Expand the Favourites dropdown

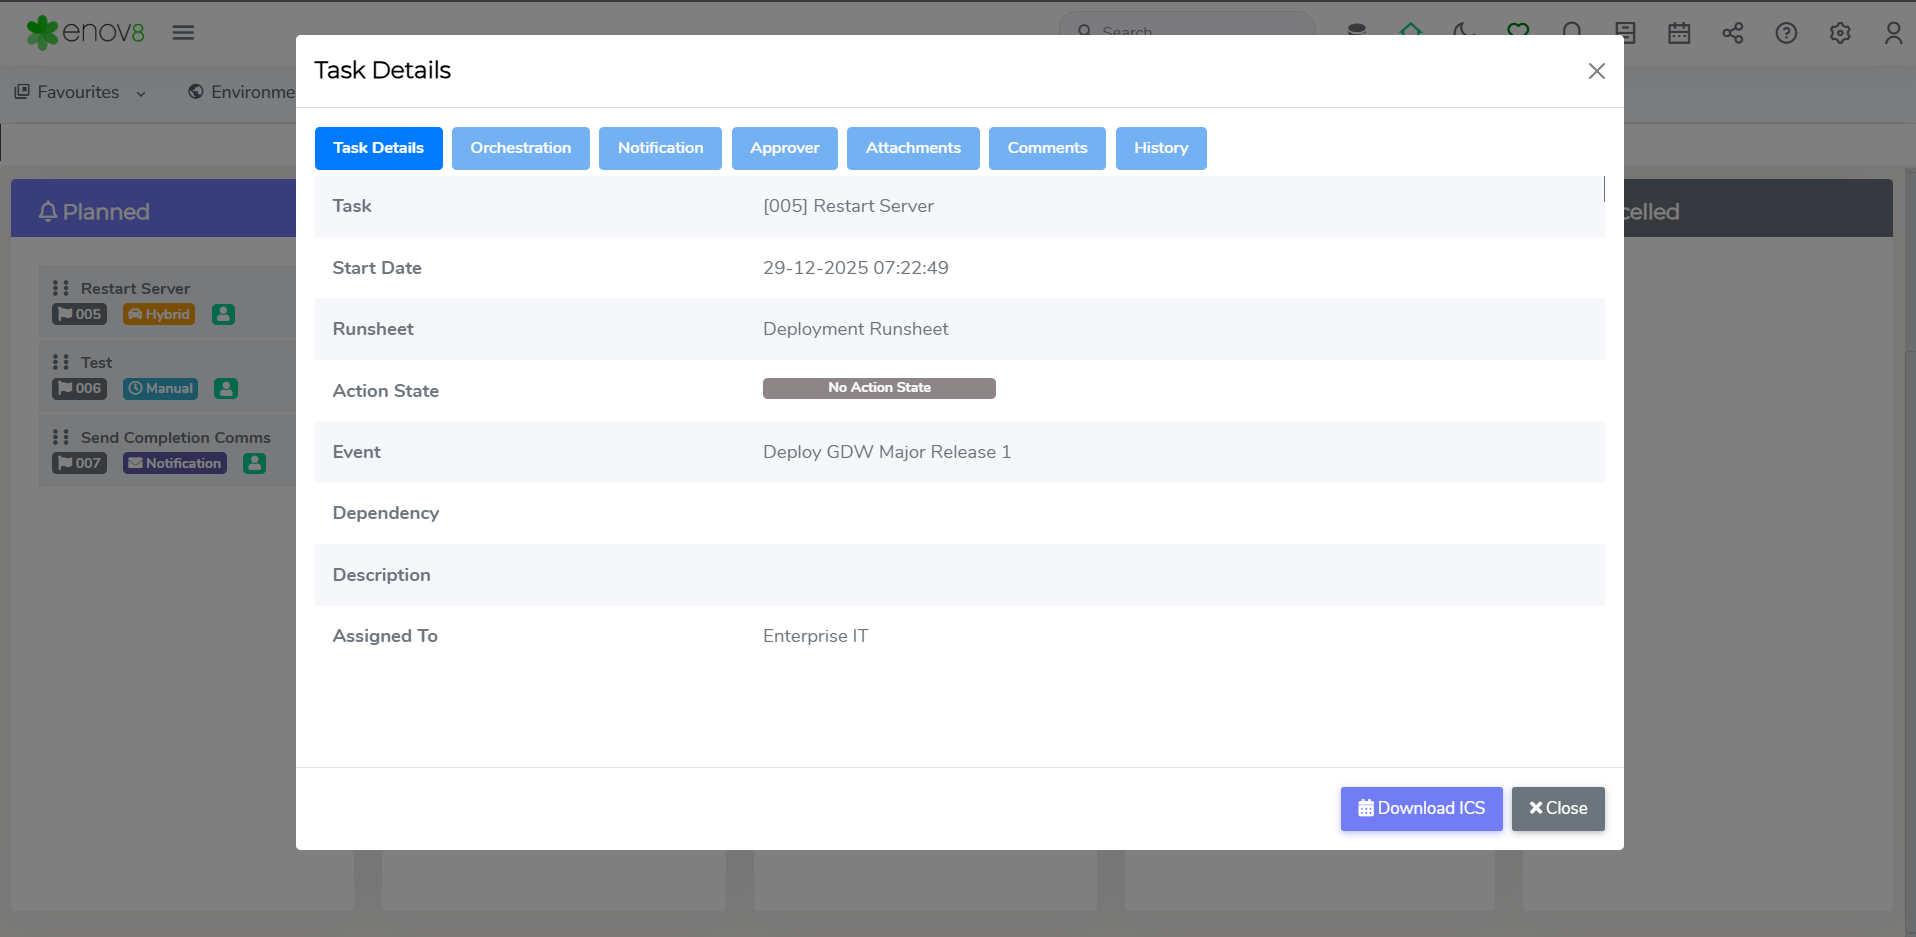(x=80, y=92)
